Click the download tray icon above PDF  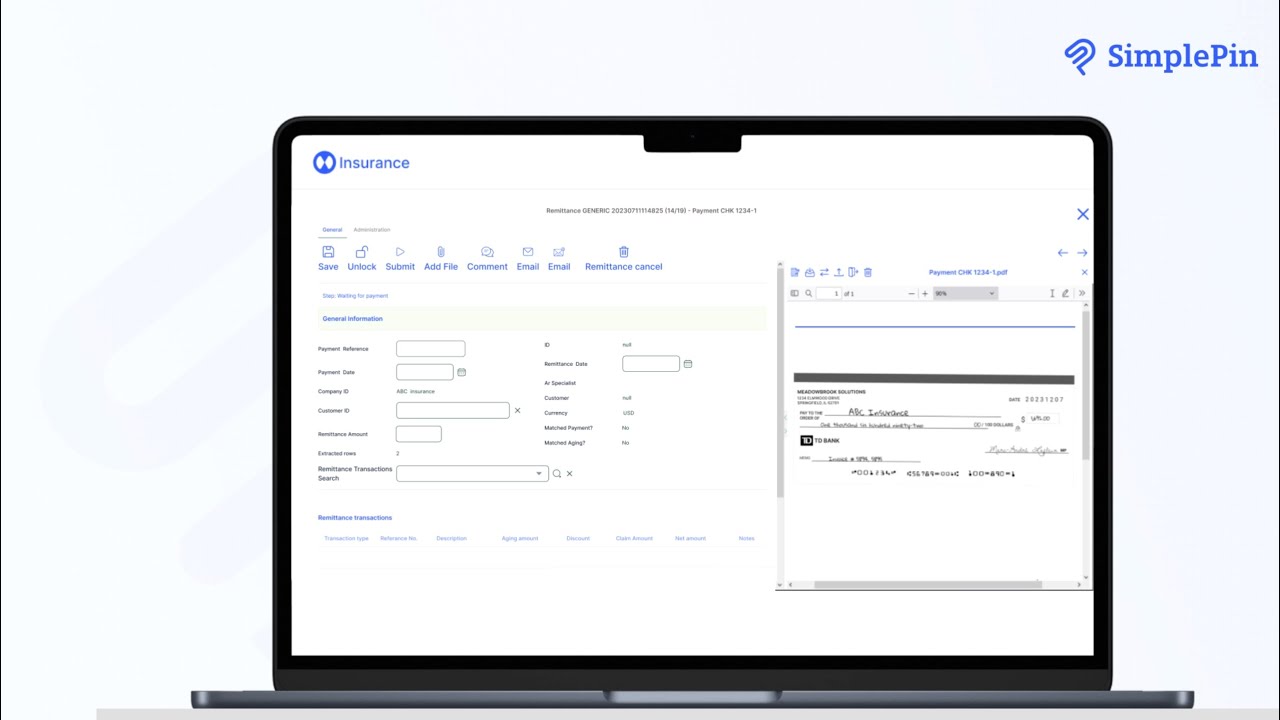point(810,272)
